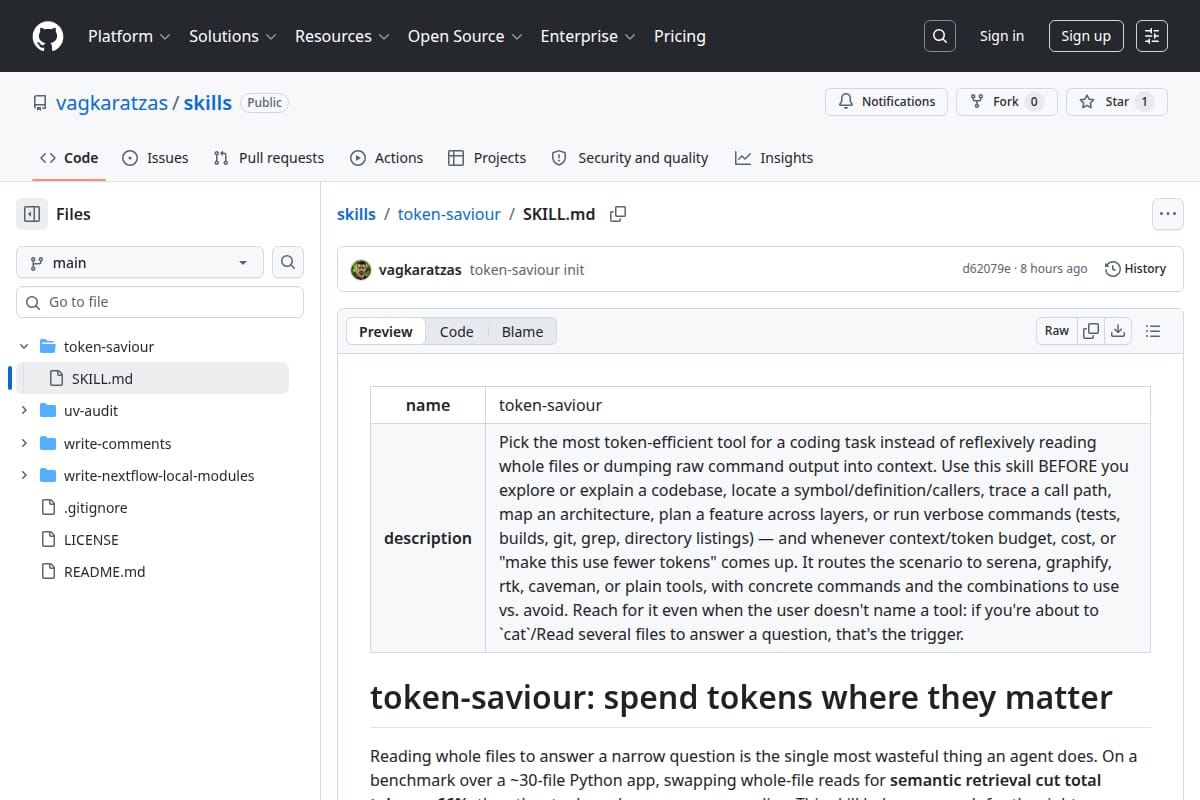The width and height of the screenshot is (1200, 800).
Task: Open the Open Source menu dropdown
Action: 465,36
